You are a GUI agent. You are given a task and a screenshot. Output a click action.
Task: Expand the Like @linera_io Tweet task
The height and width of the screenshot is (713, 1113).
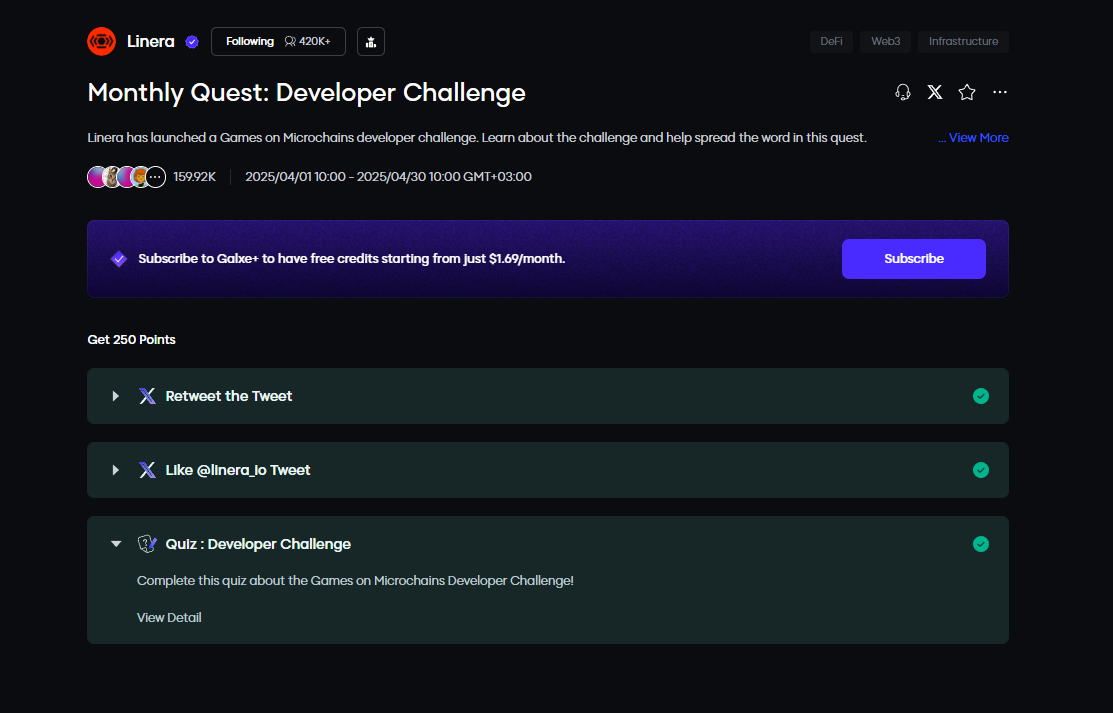[116, 470]
